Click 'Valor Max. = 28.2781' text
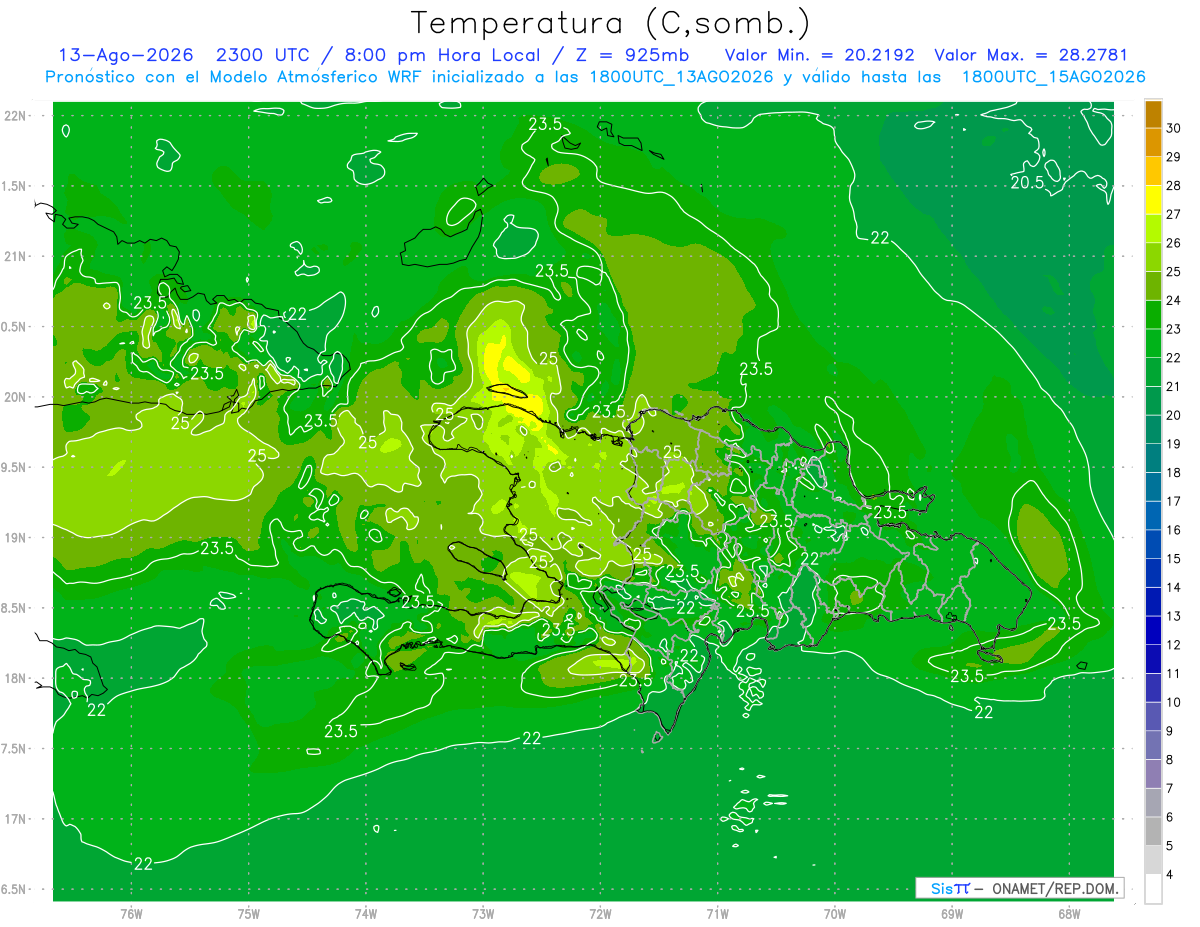This screenshot has height=927, width=1200. click(1031, 55)
